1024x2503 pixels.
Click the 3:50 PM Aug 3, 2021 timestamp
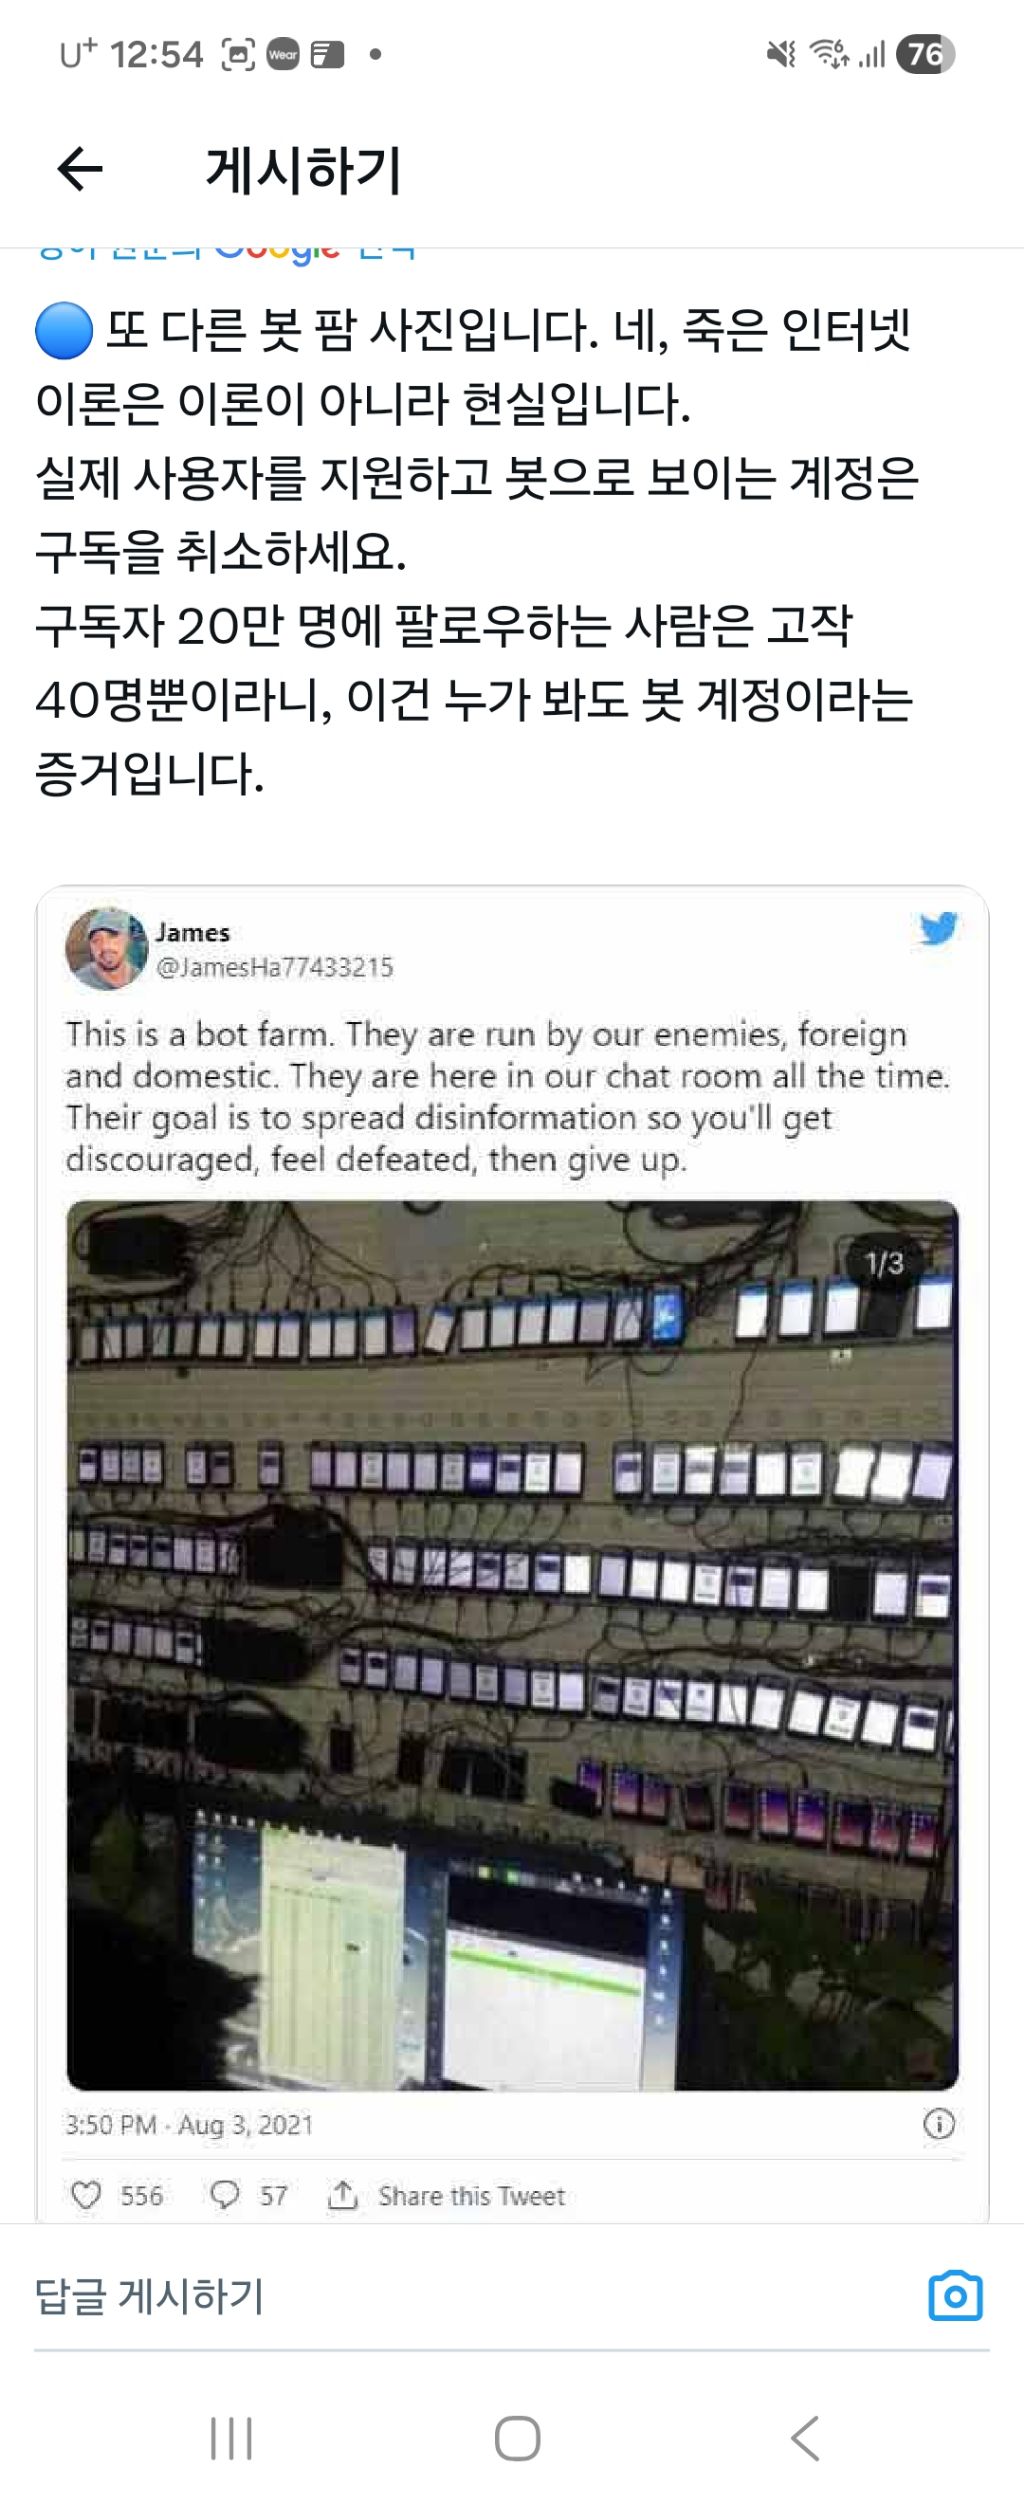pos(189,2124)
